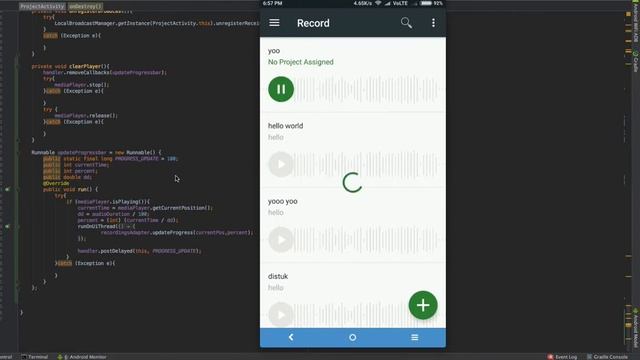The image size is (640, 360).
Task: Open the Event Log panel
Action: tap(562, 357)
